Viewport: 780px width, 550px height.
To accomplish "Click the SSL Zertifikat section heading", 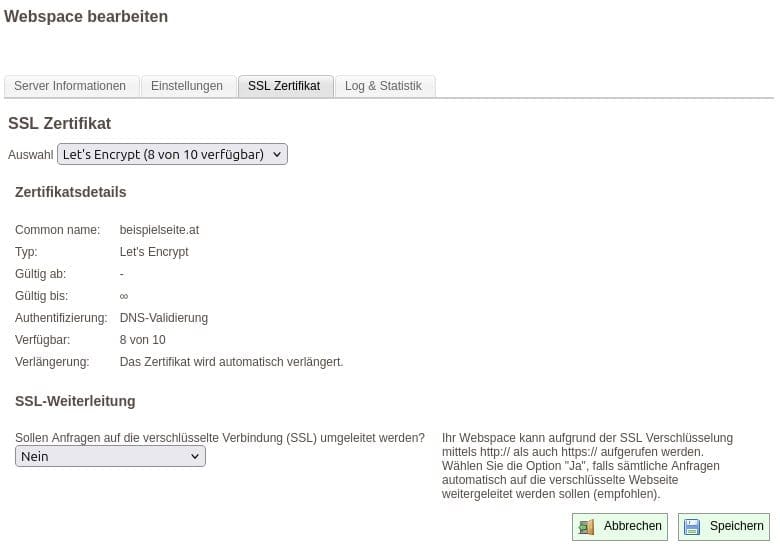I will point(60,123).
